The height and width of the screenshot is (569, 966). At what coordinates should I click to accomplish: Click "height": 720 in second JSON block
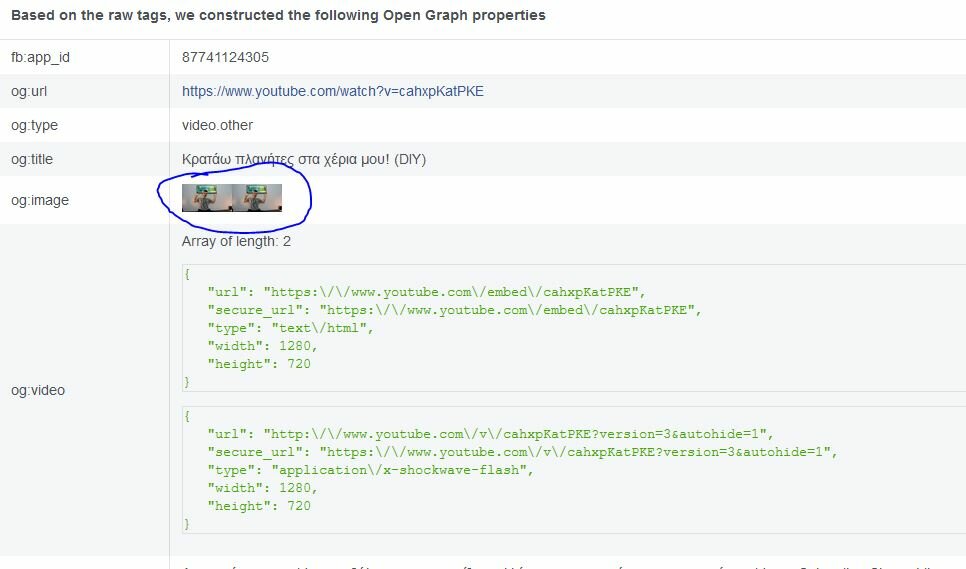(x=259, y=506)
